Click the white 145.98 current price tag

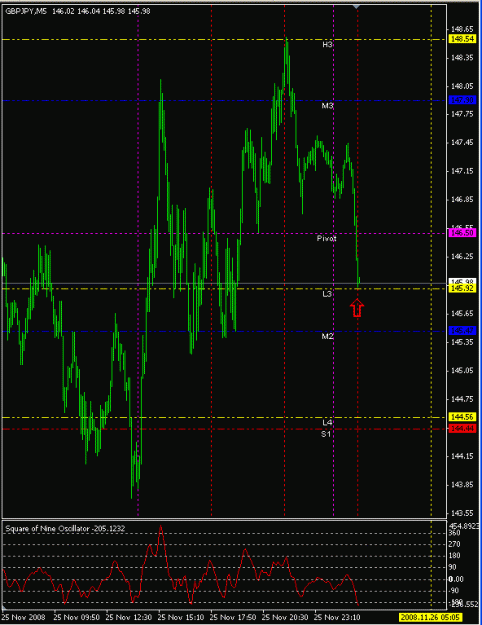tap(462, 281)
